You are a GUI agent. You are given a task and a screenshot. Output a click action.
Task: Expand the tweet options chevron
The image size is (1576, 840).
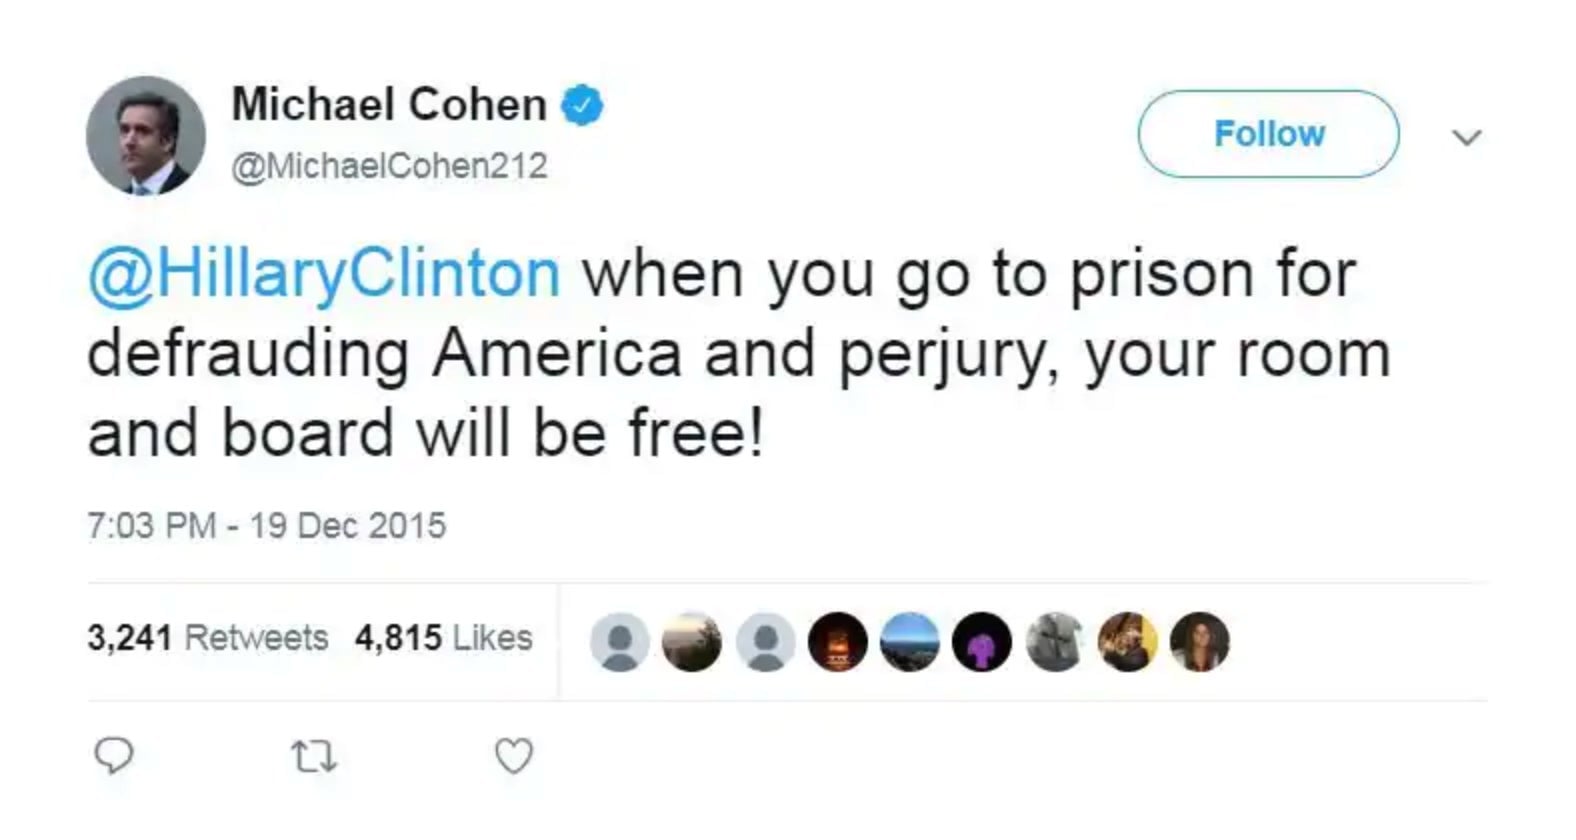(1466, 137)
